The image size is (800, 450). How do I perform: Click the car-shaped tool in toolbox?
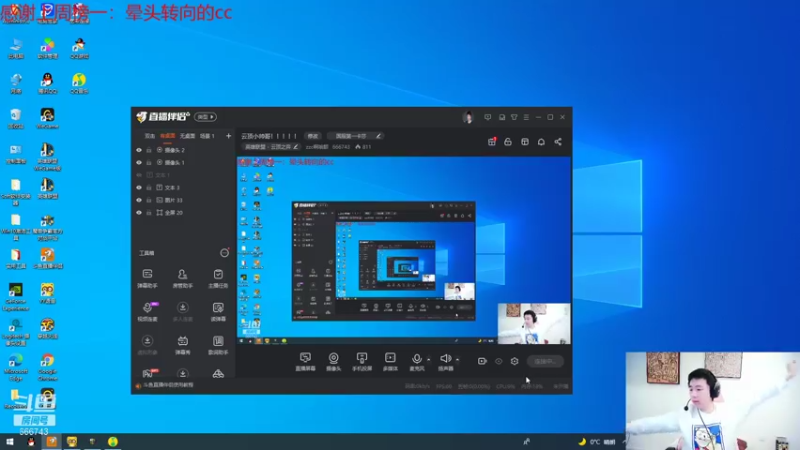tap(218, 373)
